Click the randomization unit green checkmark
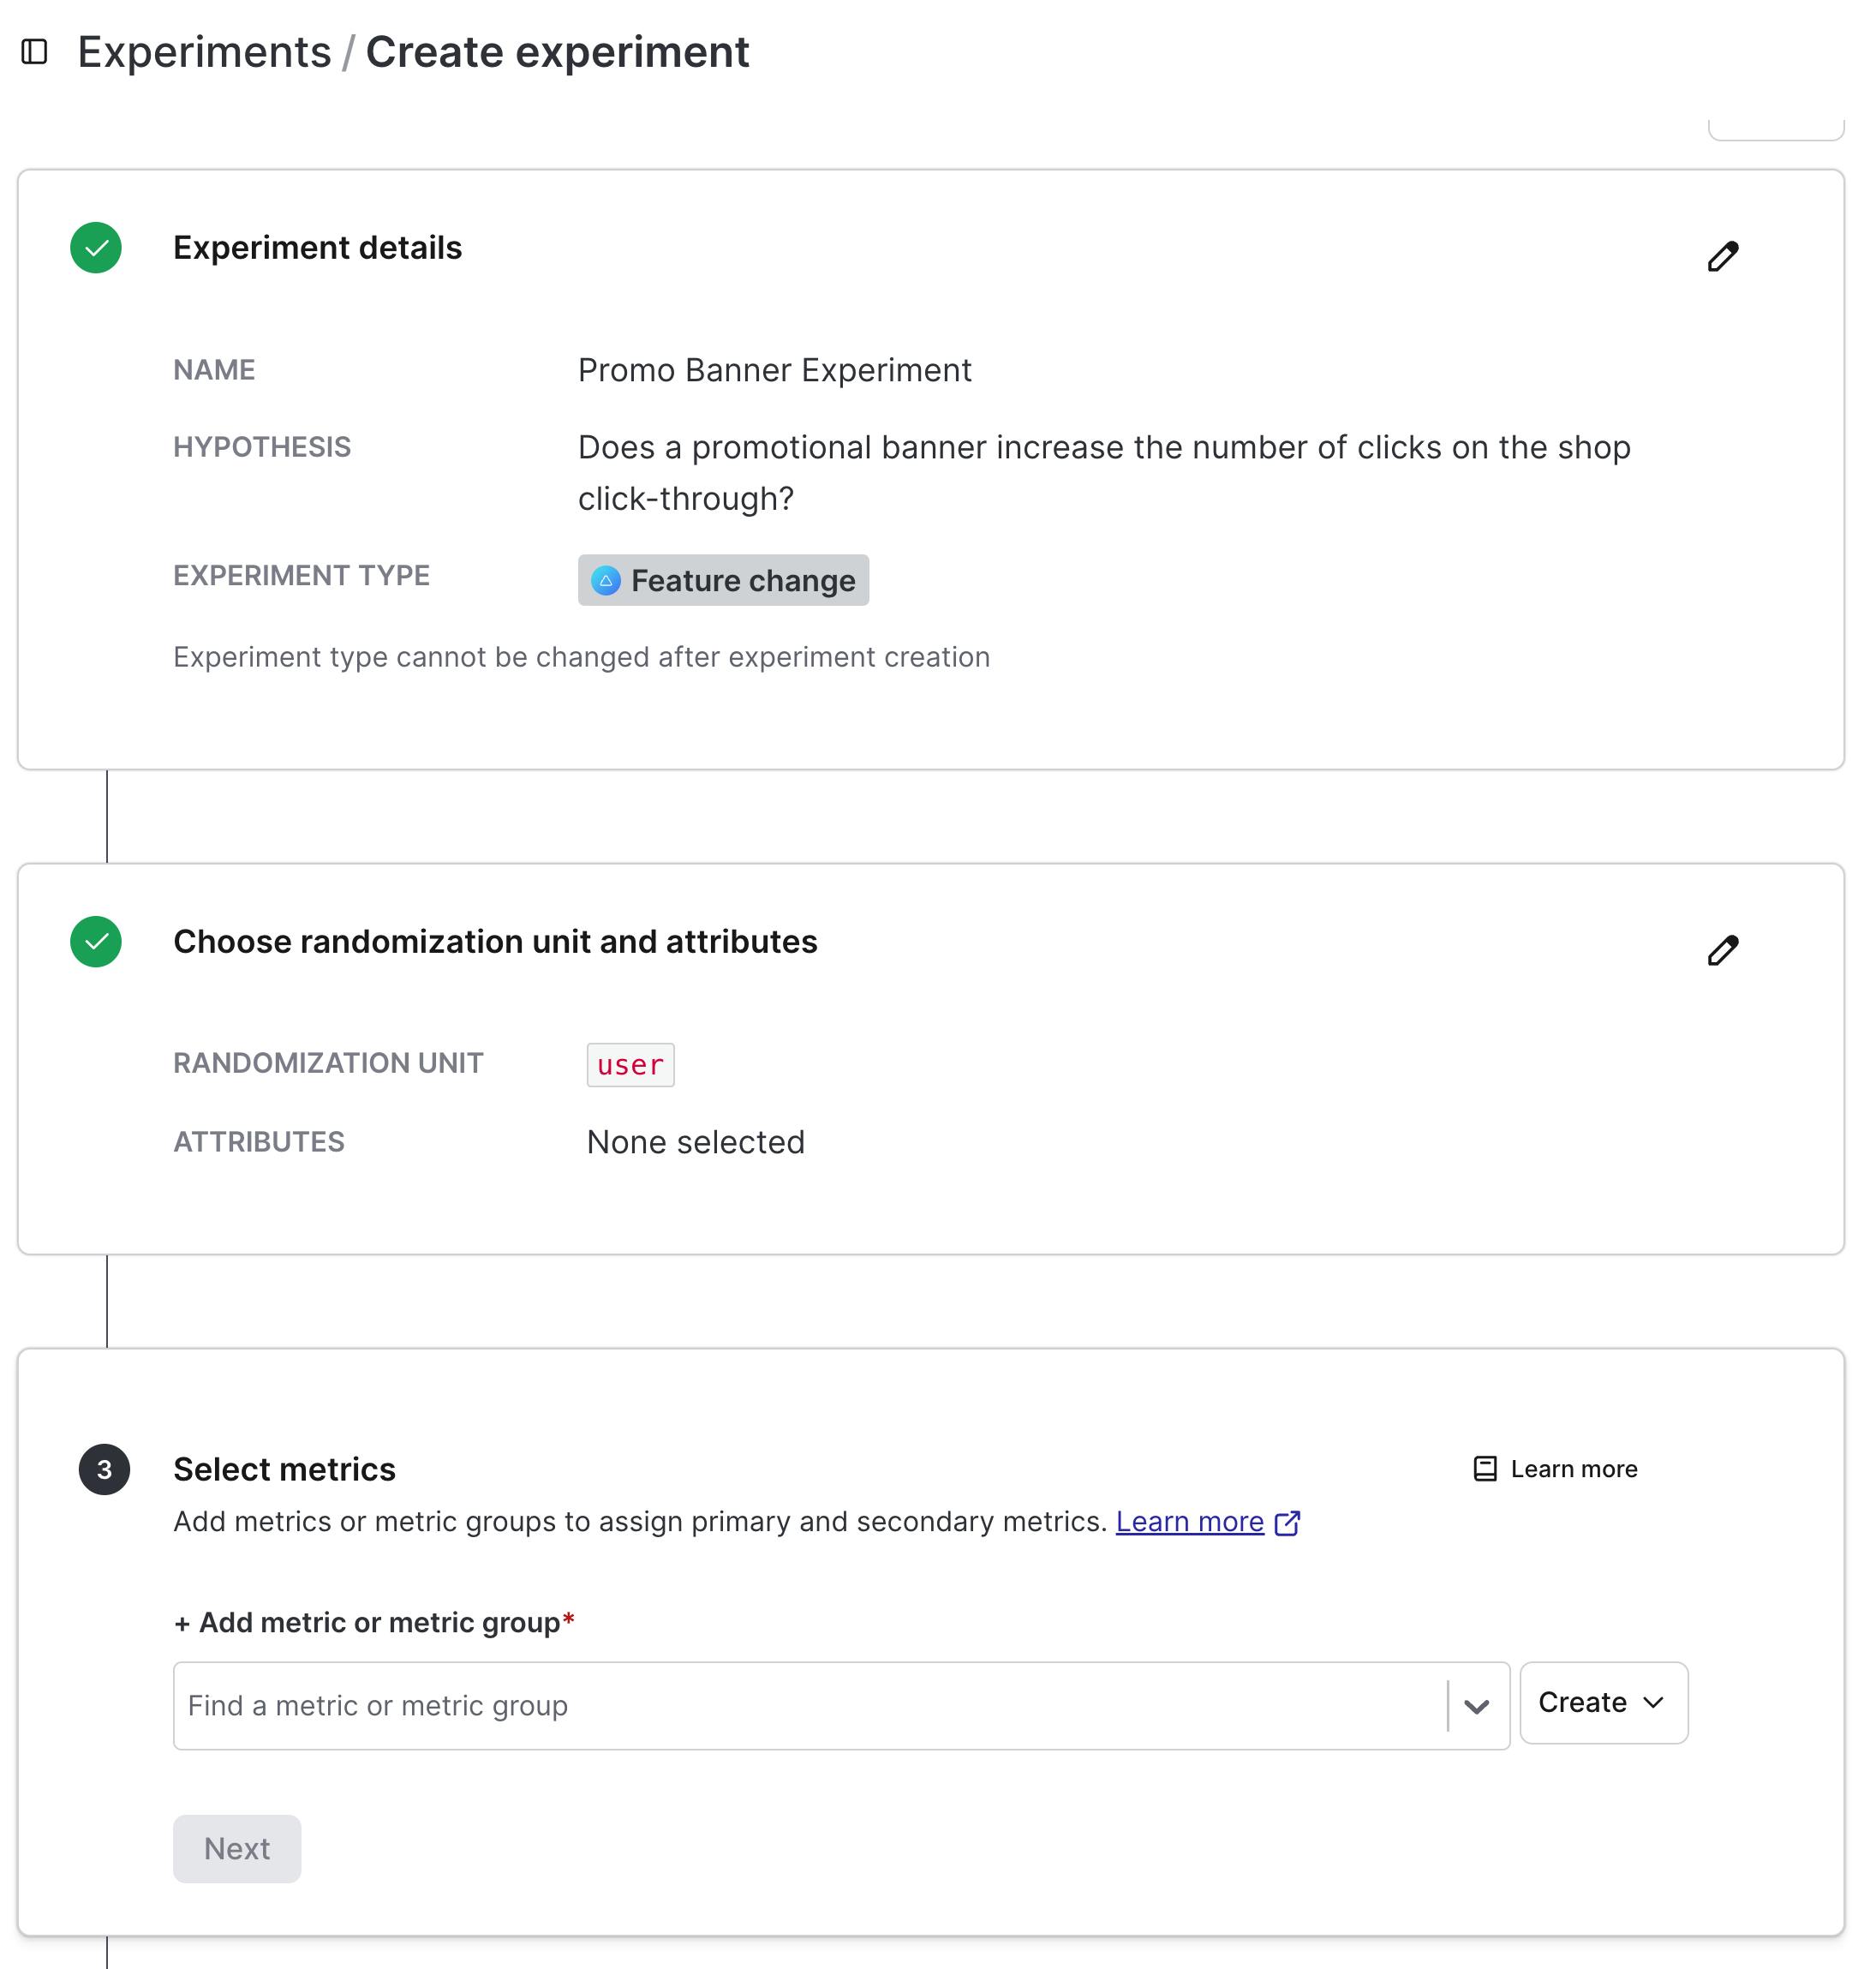Screen dimensions: 1876x1969 click(x=96, y=942)
